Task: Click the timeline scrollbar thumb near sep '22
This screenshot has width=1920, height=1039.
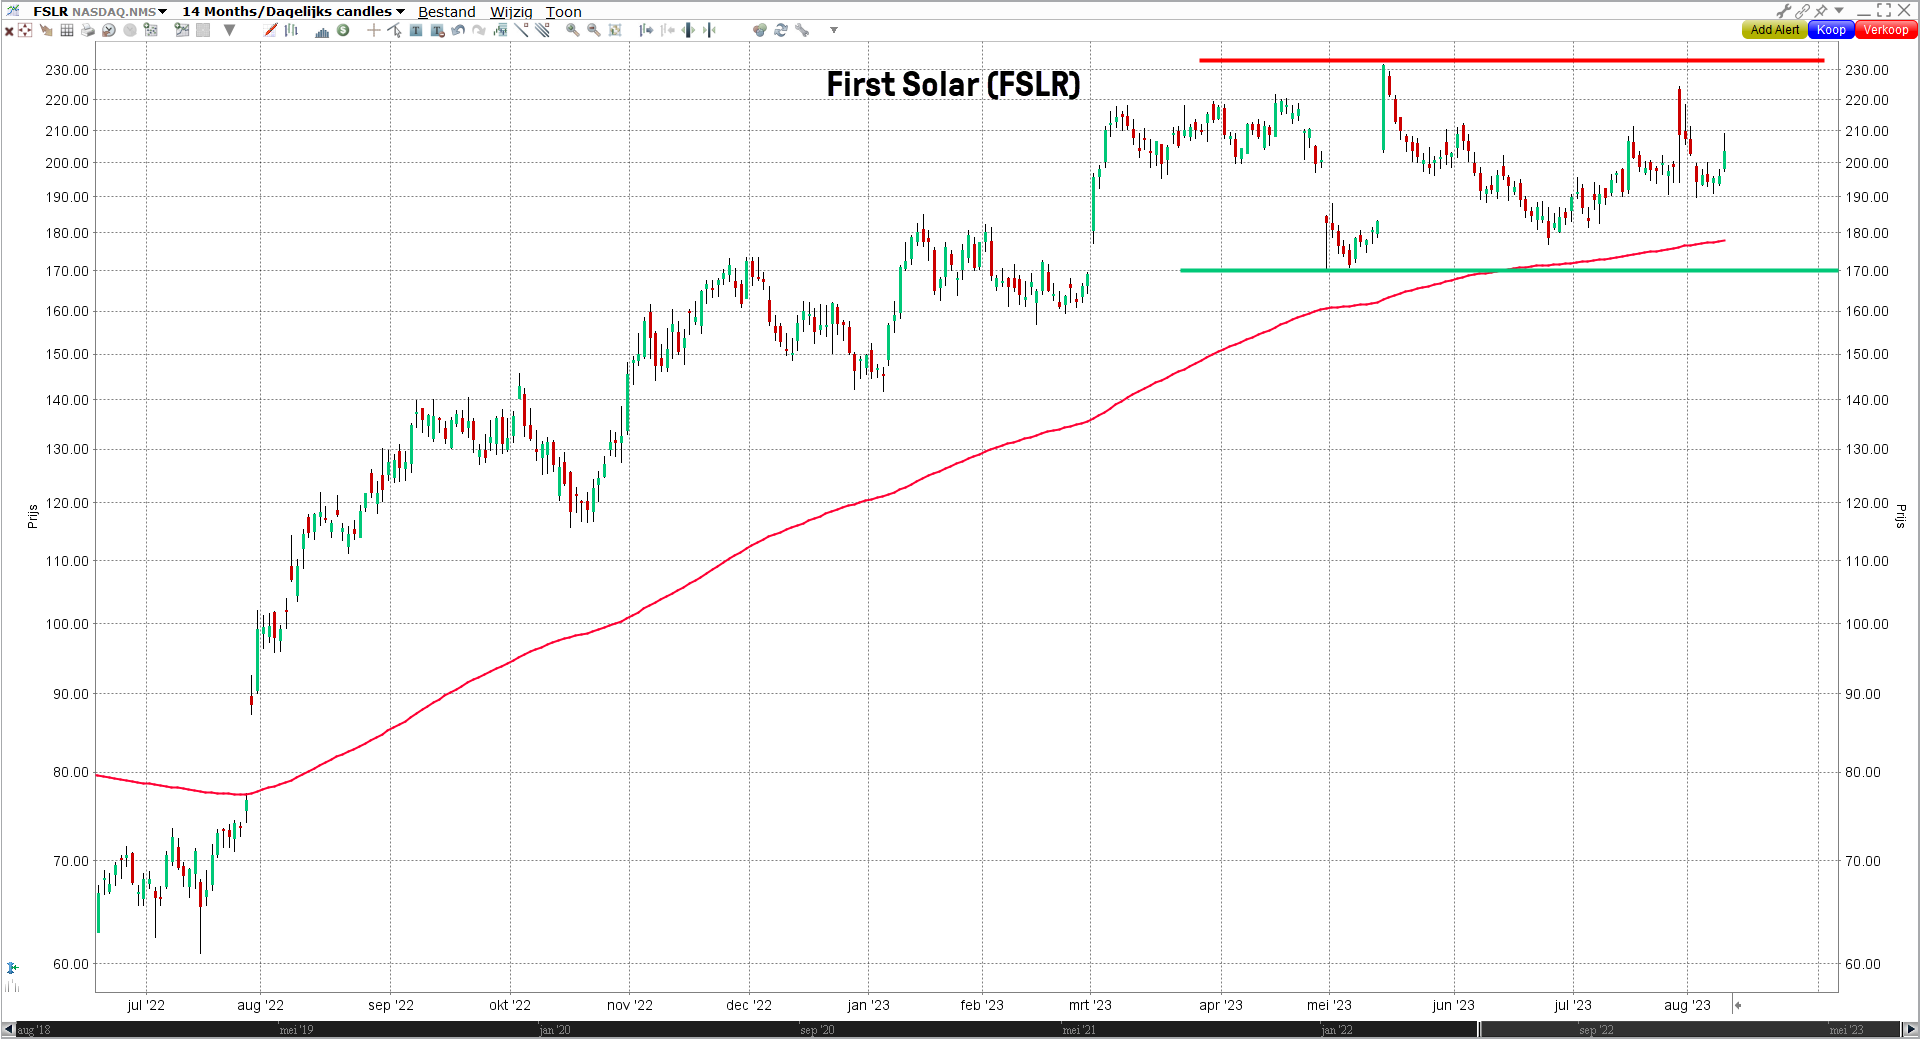Action: pos(1690,1030)
